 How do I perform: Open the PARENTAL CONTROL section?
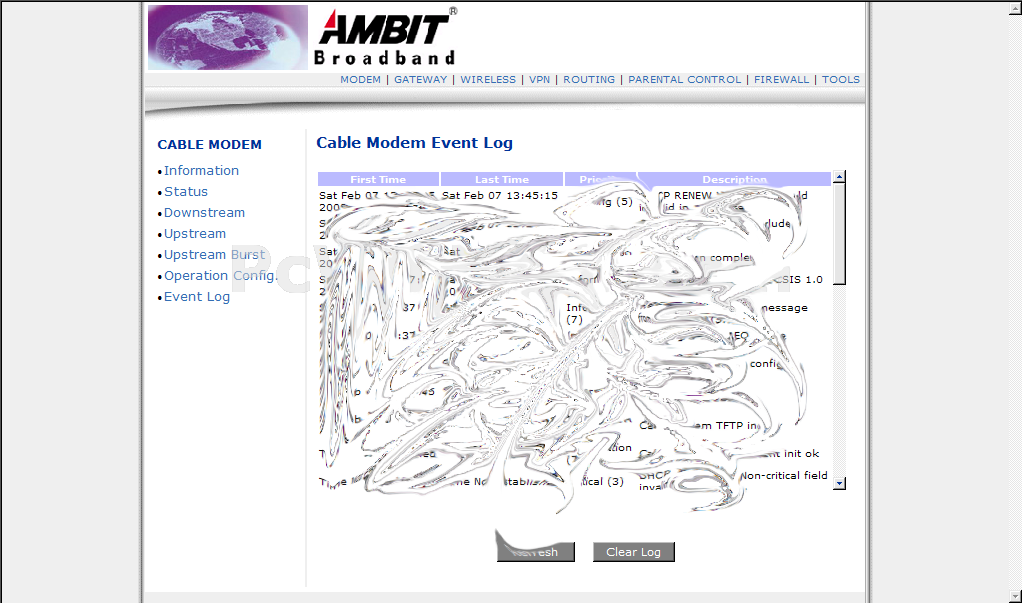coord(684,80)
